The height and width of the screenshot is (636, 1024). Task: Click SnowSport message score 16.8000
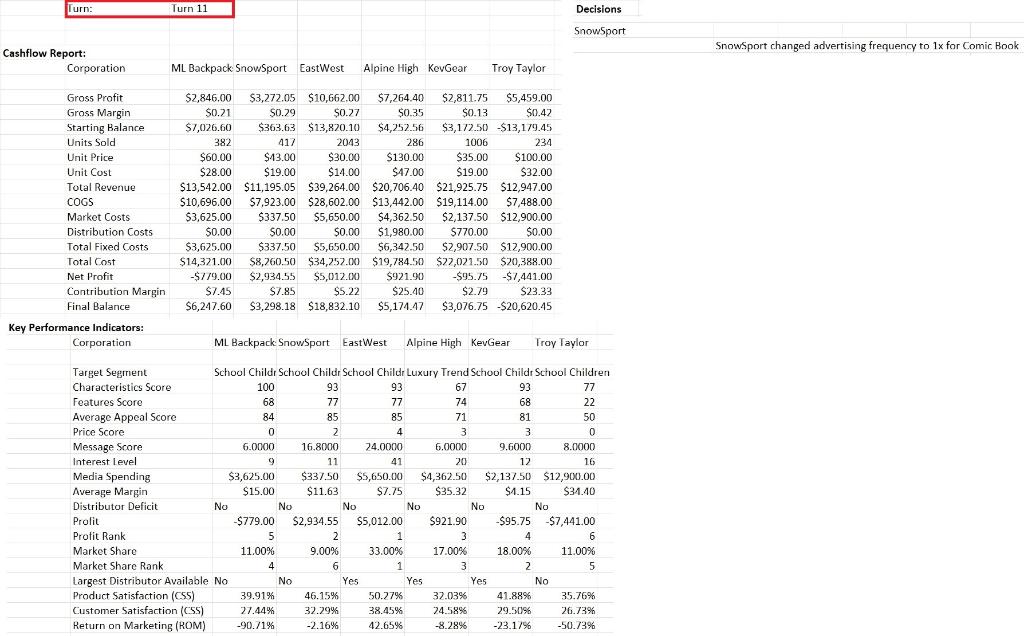point(320,447)
